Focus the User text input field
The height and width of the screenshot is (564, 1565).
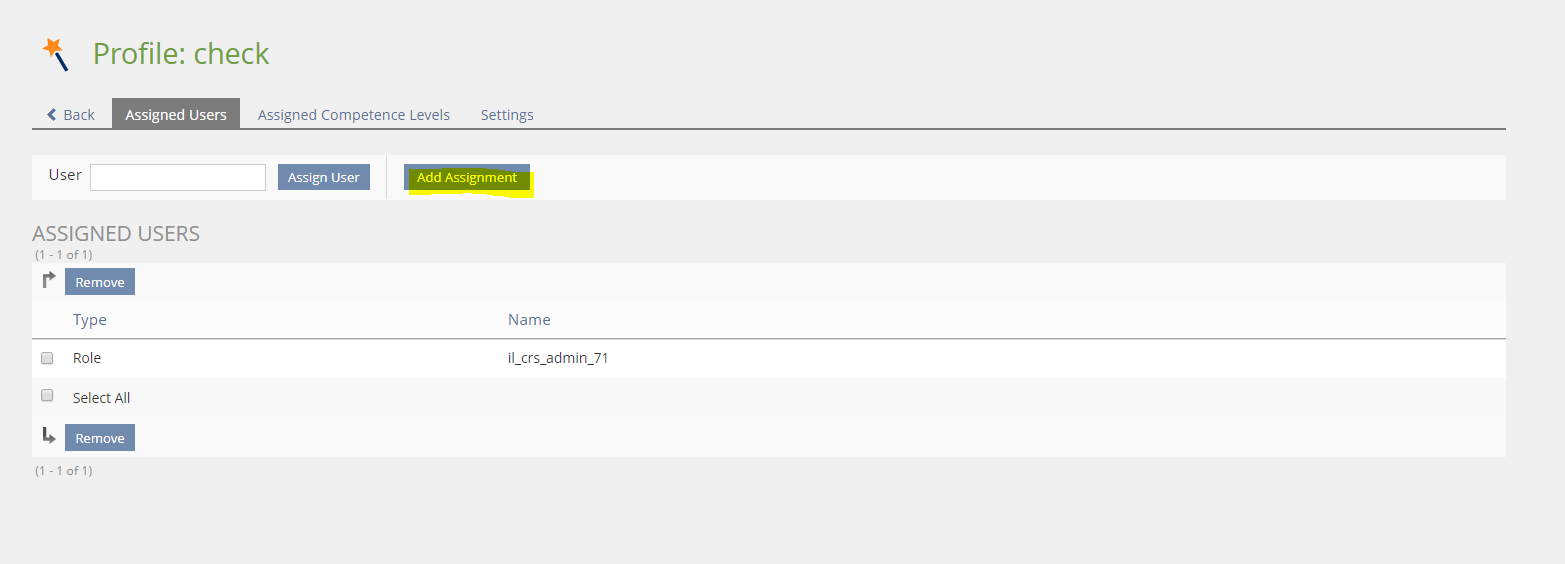tap(178, 177)
